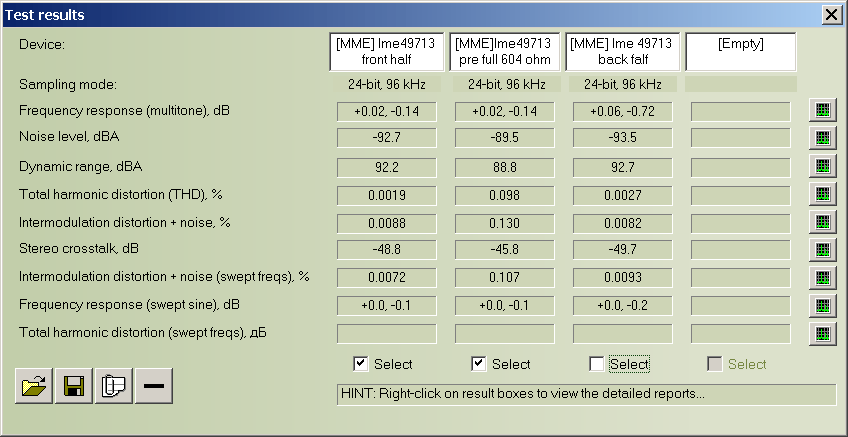Open graph for Frequency response (swept sine)
Screen dimensions: 848x437
coord(823,305)
